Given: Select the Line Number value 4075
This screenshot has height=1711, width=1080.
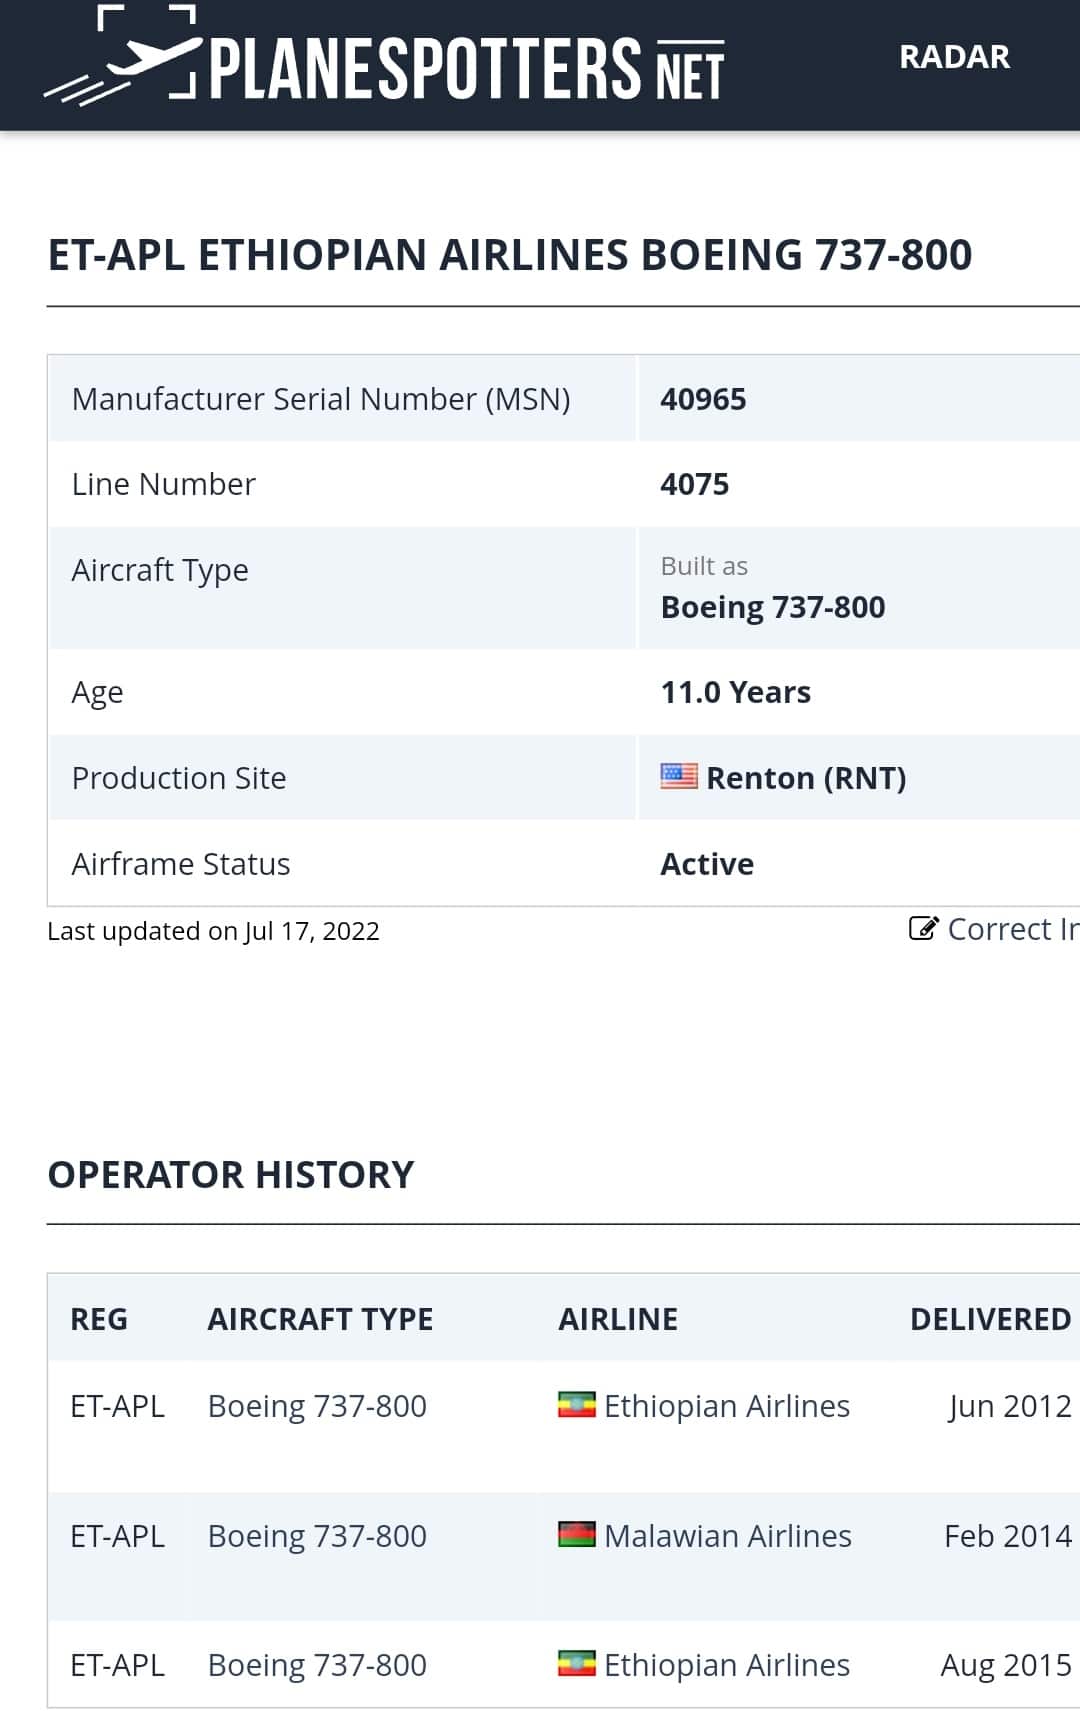Looking at the screenshot, I should pyautogui.click(x=695, y=484).
